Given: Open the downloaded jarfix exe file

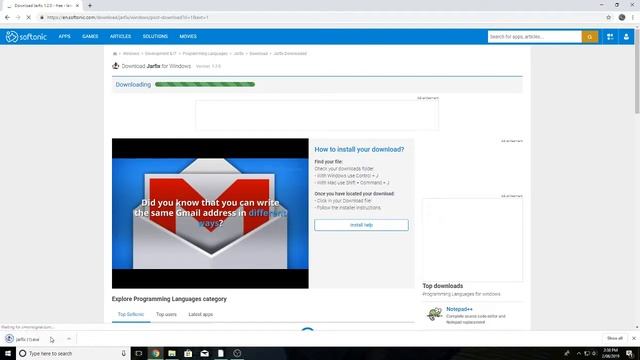Looking at the screenshot, I should coord(28,339).
